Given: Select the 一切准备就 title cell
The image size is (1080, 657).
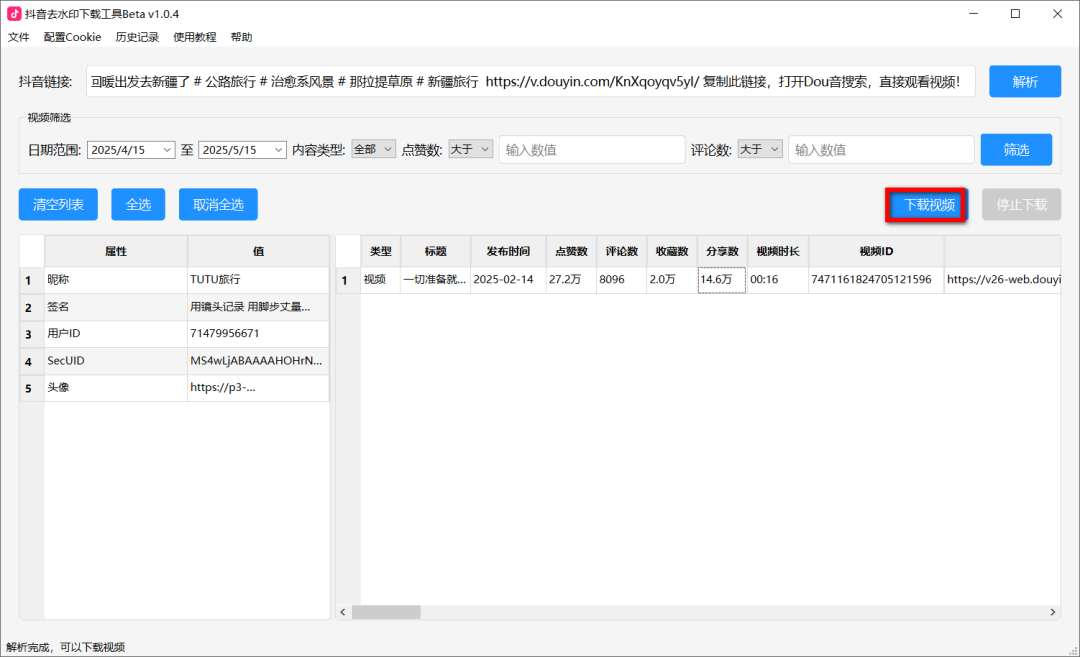Looking at the screenshot, I should 435,280.
